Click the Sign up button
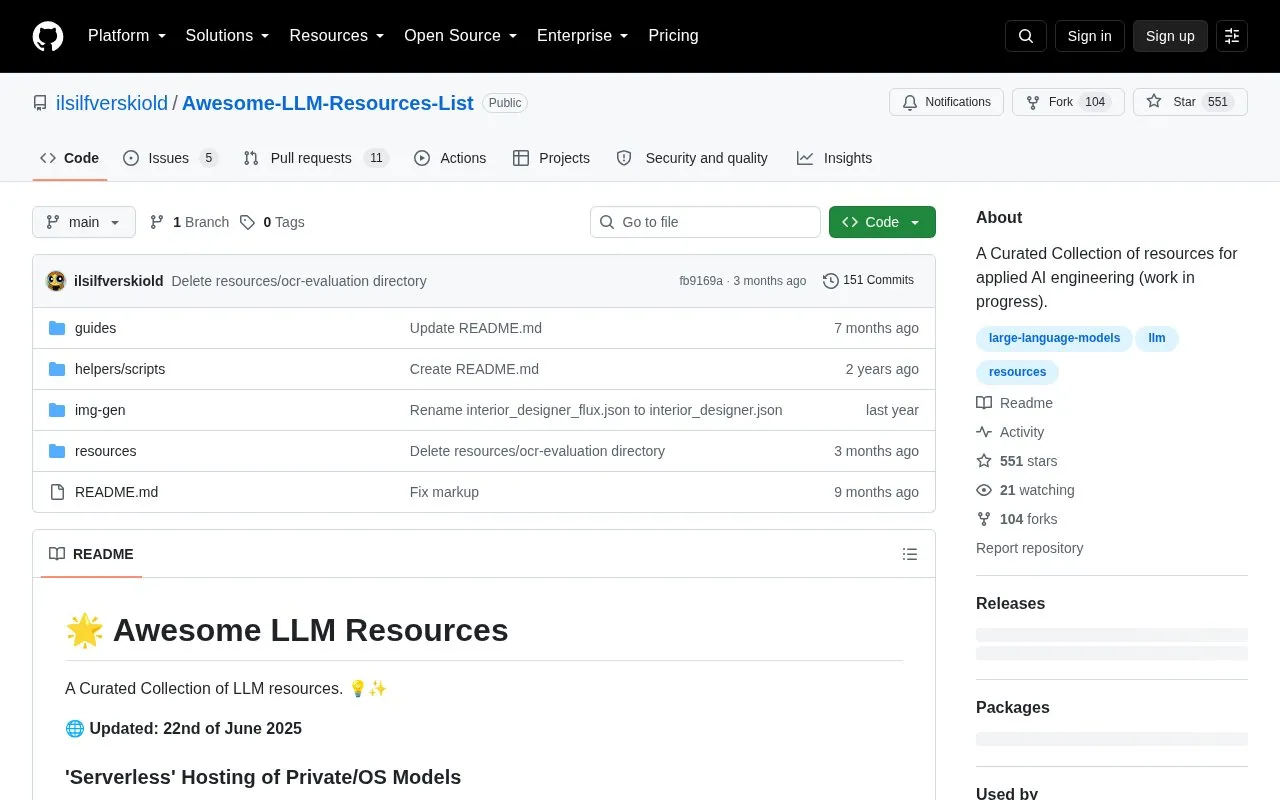 tap(1170, 36)
